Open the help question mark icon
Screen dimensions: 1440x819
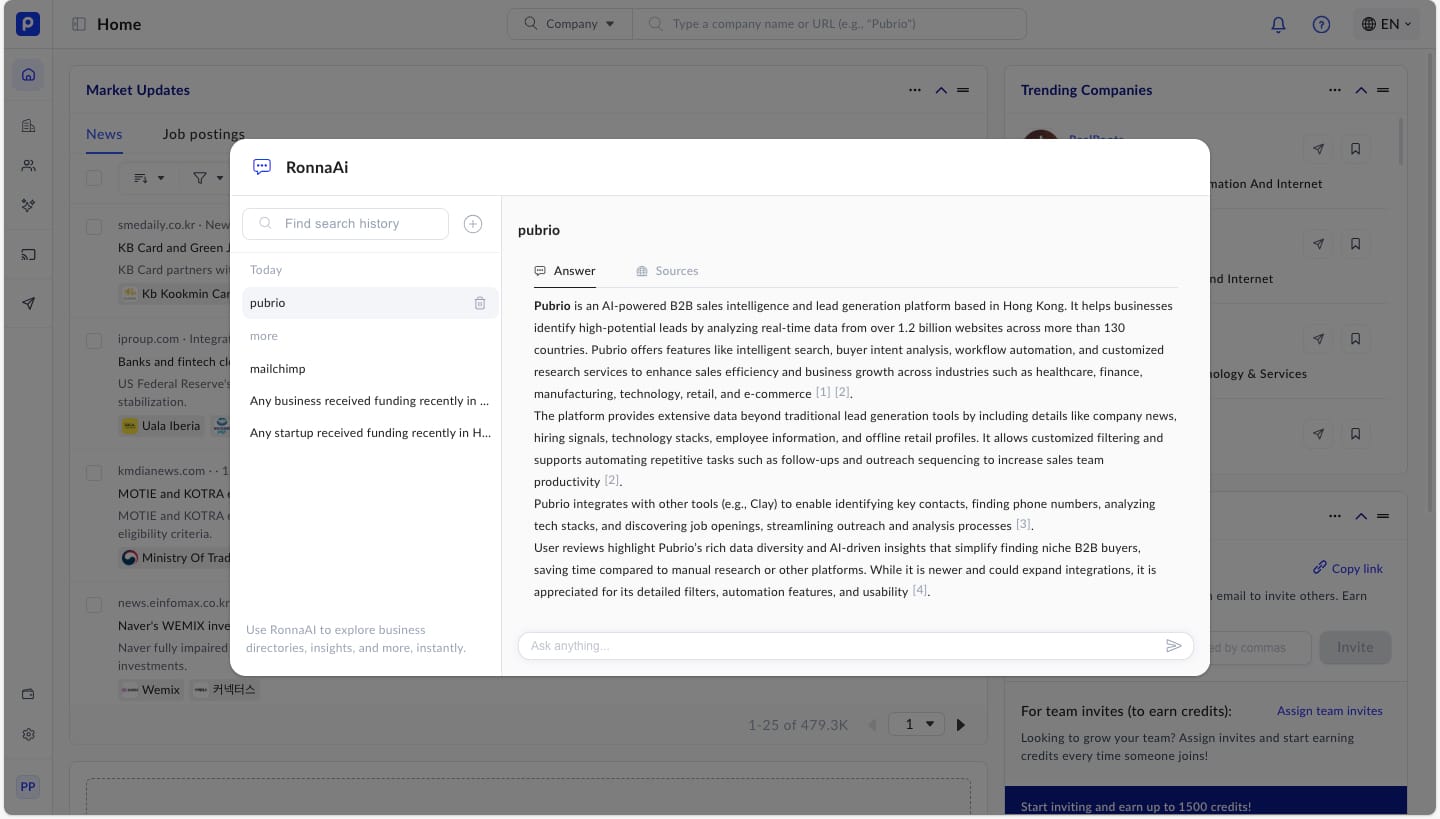[x=1321, y=24]
